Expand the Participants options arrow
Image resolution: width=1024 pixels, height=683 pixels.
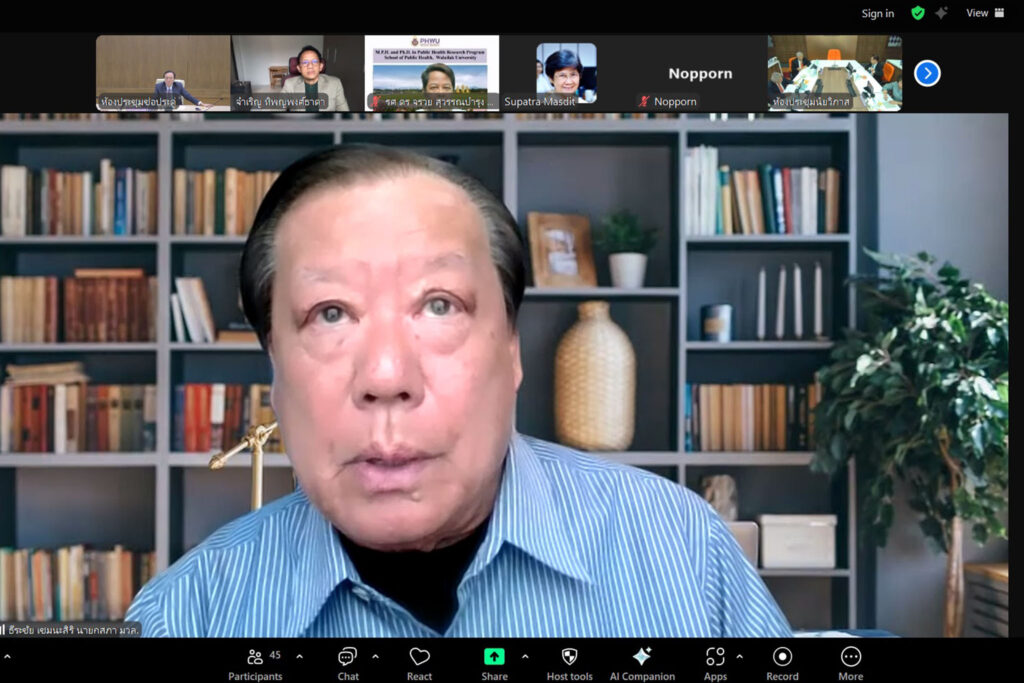299,657
